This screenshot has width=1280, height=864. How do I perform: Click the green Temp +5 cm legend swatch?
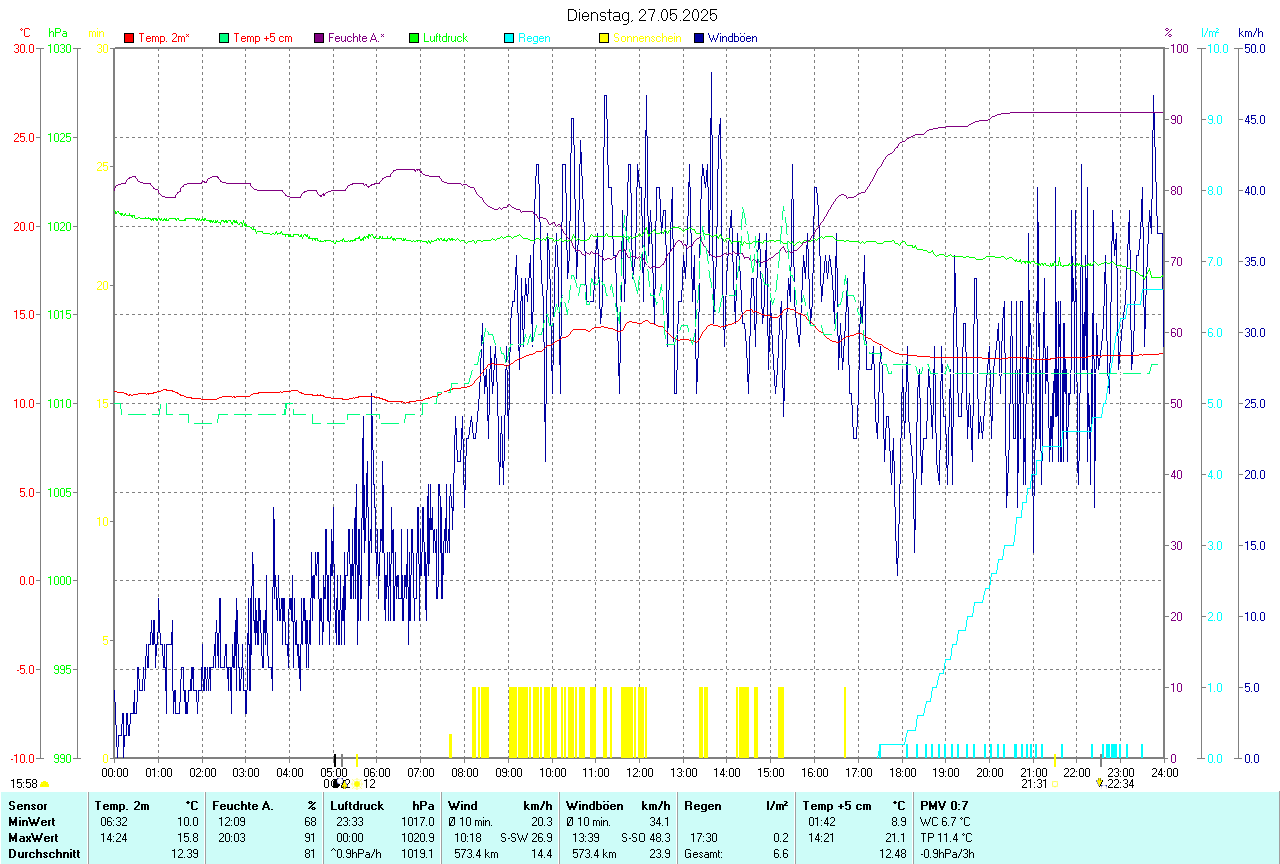tap(224, 38)
